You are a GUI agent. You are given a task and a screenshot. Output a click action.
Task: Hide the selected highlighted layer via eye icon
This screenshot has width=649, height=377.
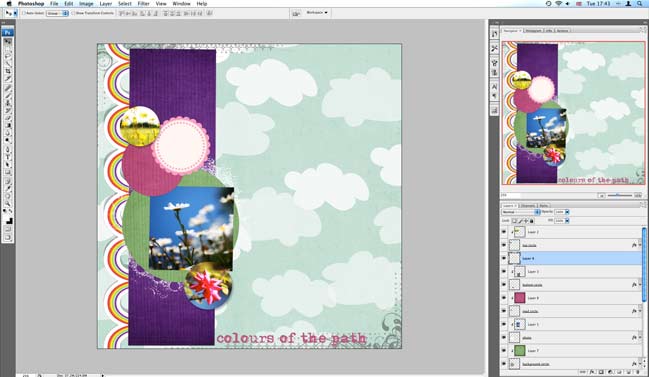pyautogui.click(x=504, y=258)
